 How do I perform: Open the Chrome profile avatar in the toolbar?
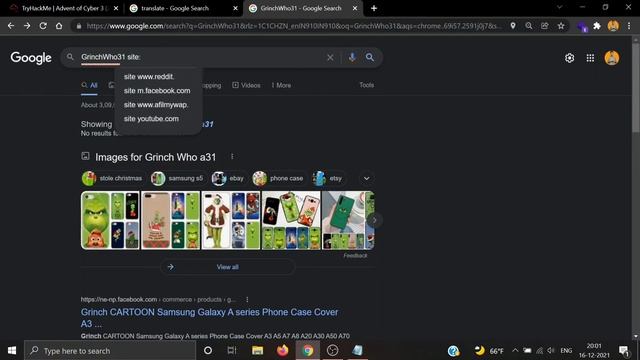[x=613, y=26]
